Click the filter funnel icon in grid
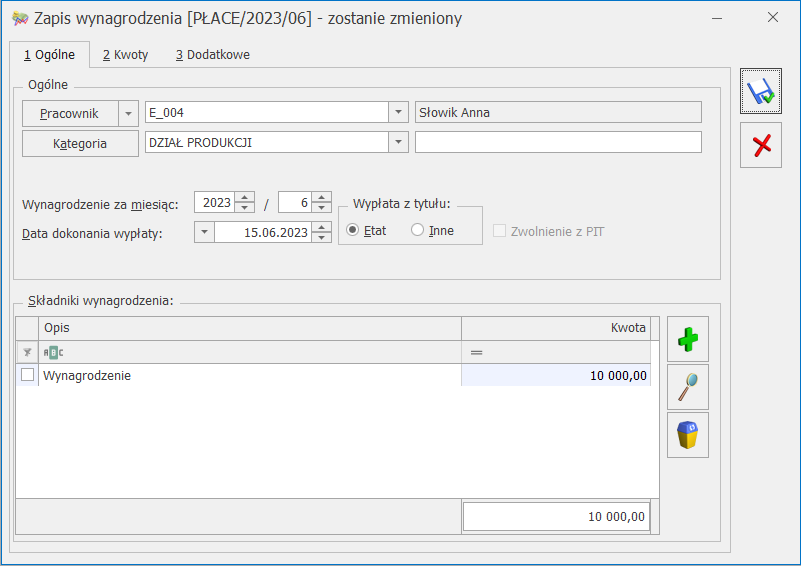The width and height of the screenshot is (801, 566). point(27,352)
